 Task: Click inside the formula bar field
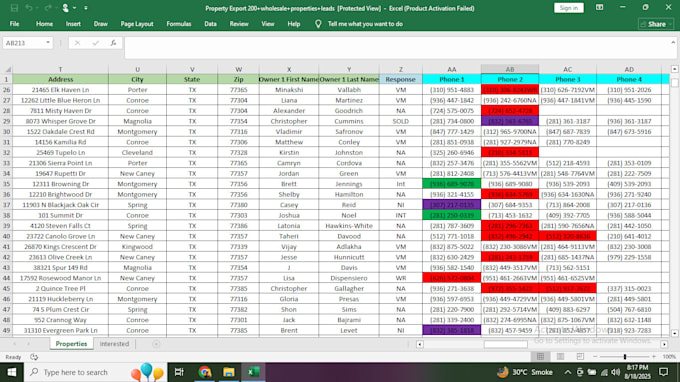click(397, 47)
